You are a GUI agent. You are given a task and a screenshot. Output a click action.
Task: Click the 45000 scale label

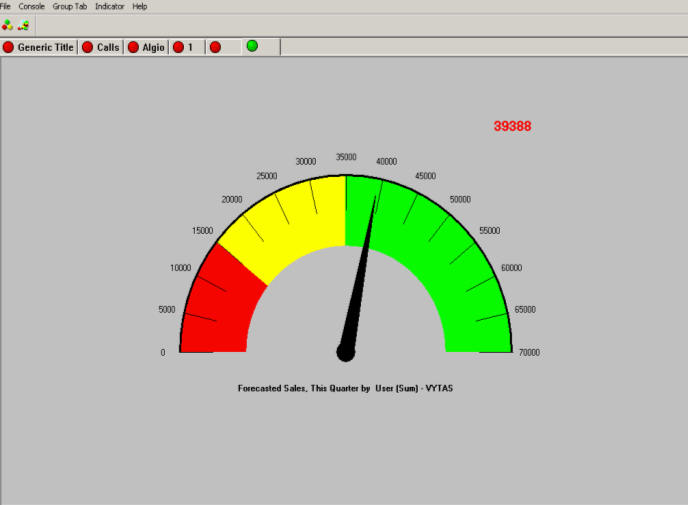(x=426, y=176)
